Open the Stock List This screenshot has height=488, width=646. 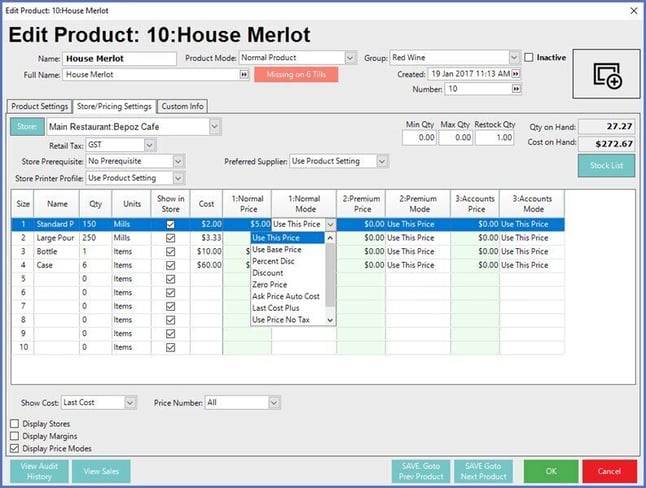[x=605, y=166]
